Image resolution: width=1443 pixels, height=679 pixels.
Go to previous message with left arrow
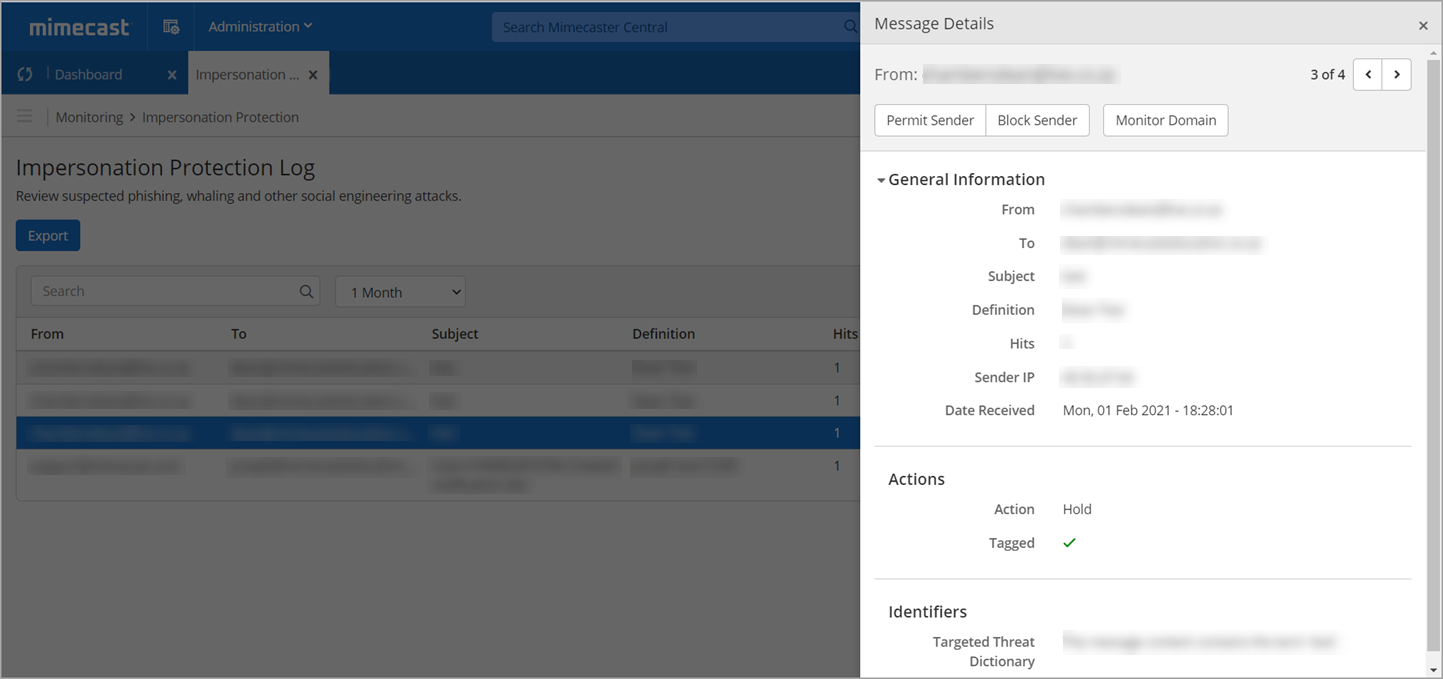(x=1367, y=75)
